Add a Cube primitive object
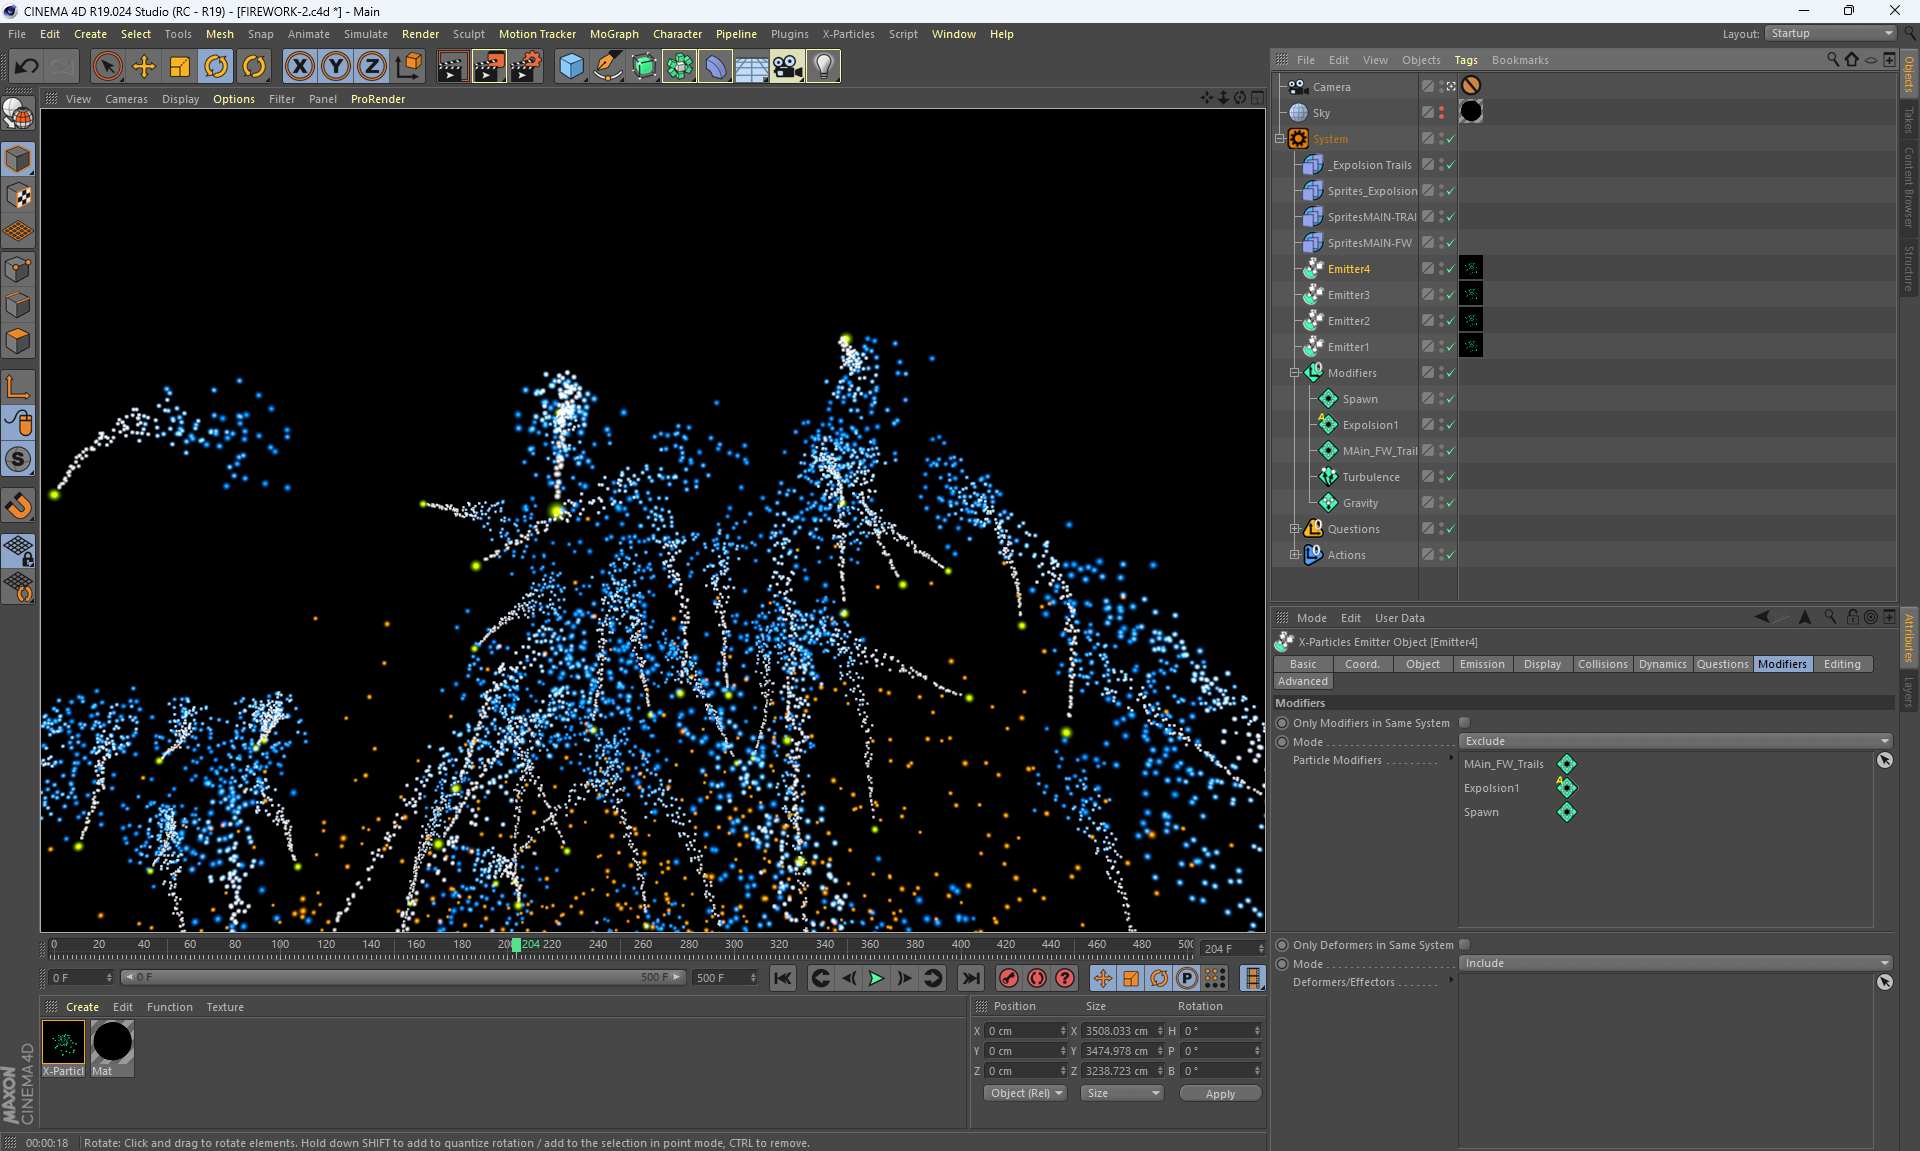This screenshot has width=1920, height=1151. coord(571,67)
